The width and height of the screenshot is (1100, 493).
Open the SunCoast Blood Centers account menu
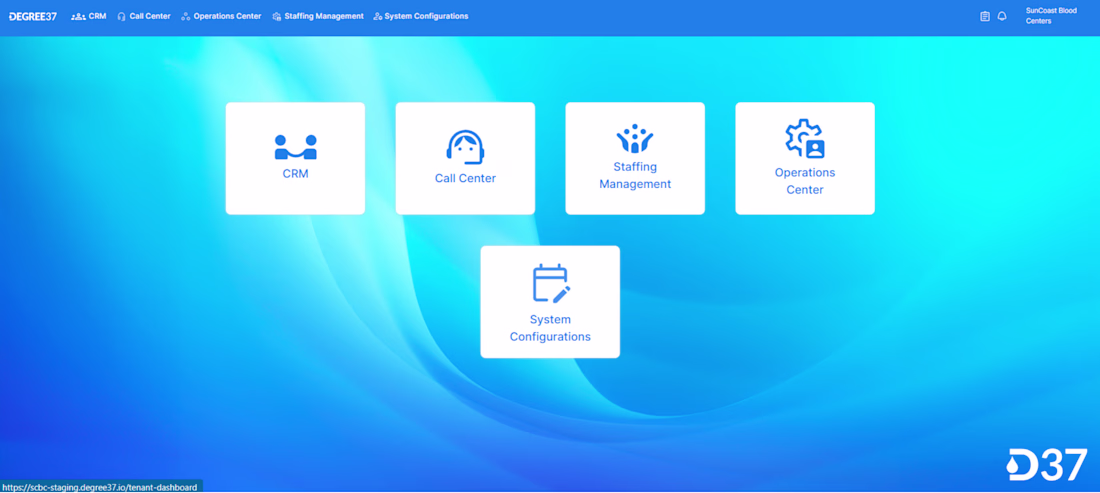1051,16
